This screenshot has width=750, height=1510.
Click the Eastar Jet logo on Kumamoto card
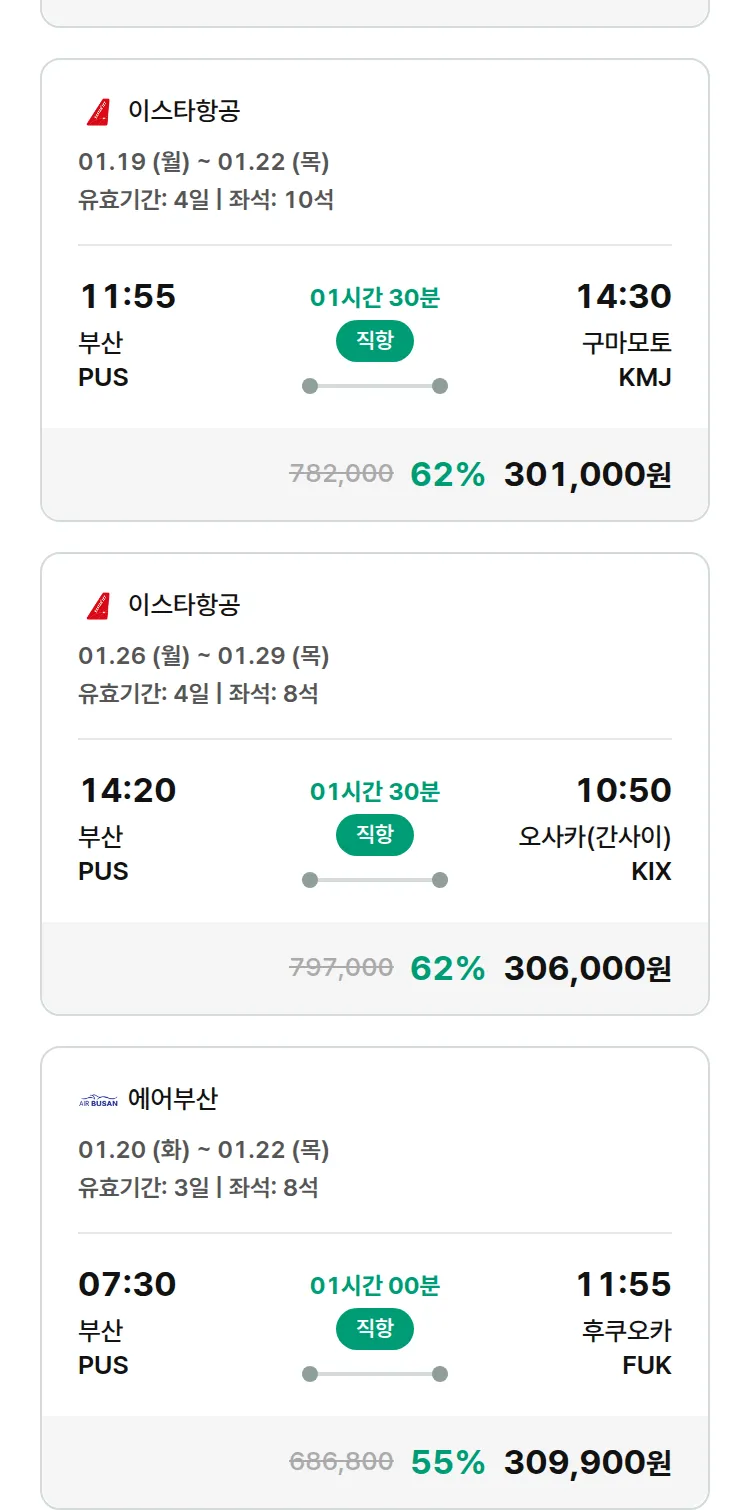tap(98, 112)
